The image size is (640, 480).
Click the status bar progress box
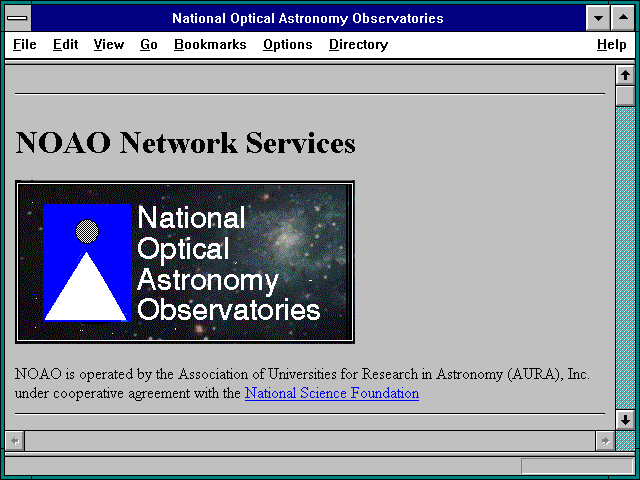pos(577,466)
